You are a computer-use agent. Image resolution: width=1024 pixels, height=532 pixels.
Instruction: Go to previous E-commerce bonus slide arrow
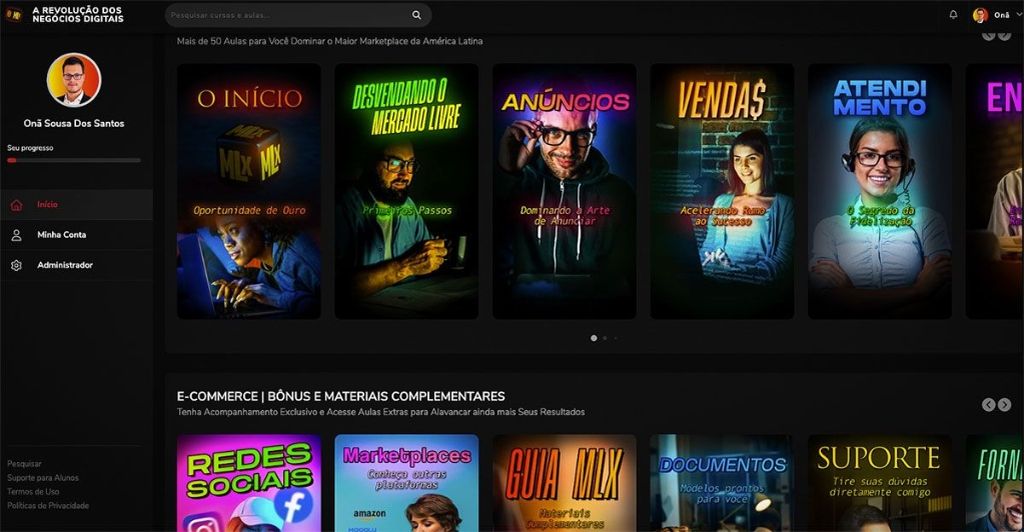(988, 405)
